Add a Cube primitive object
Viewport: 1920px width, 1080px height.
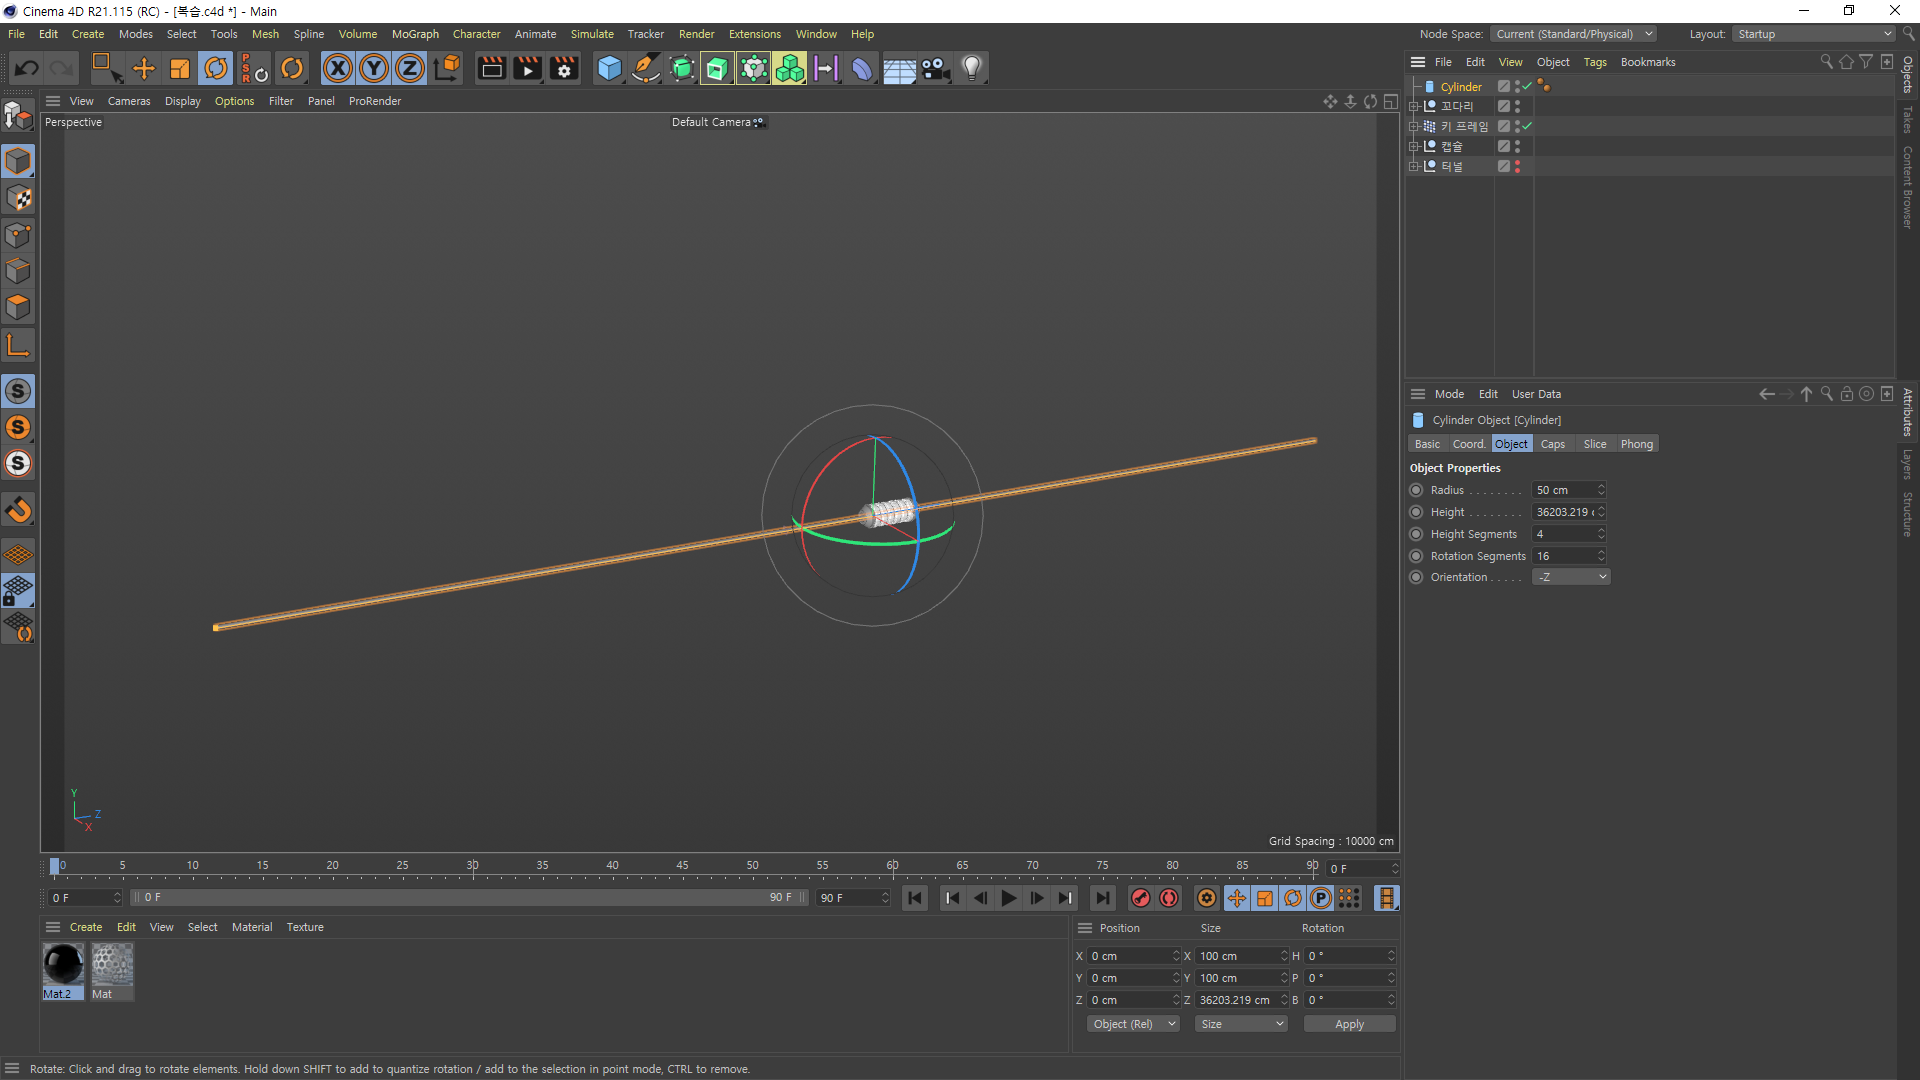point(608,68)
